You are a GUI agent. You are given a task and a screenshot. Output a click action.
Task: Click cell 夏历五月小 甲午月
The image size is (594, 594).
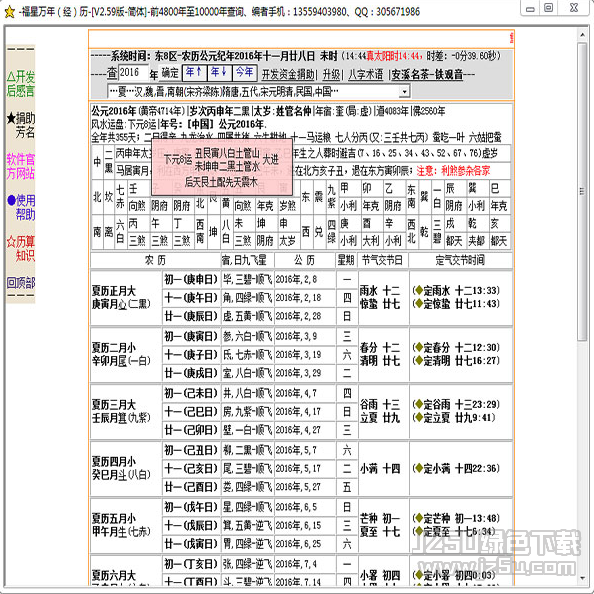(x=126, y=525)
